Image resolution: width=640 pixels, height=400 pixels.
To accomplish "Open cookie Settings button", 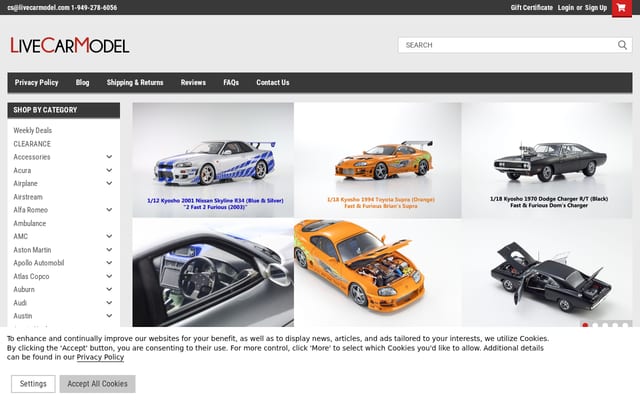I will tap(33, 384).
